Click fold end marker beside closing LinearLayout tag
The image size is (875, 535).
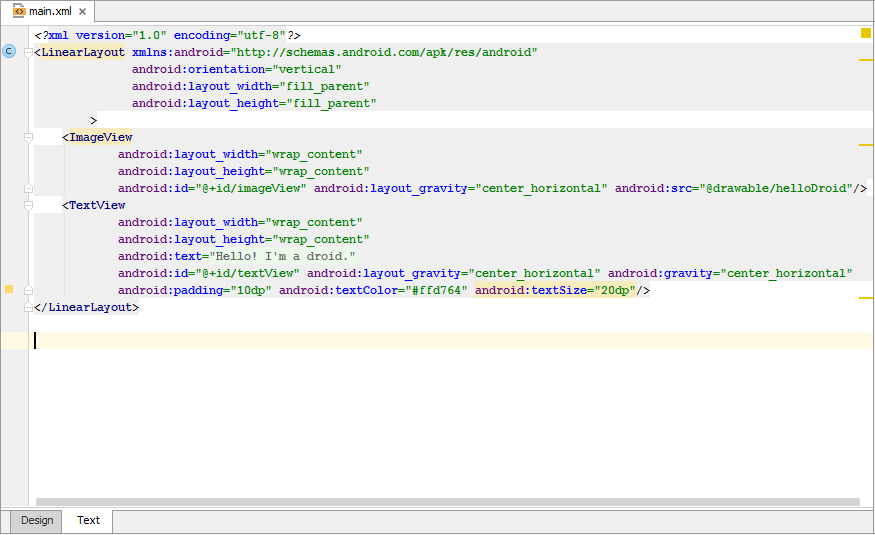coord(29,307)
